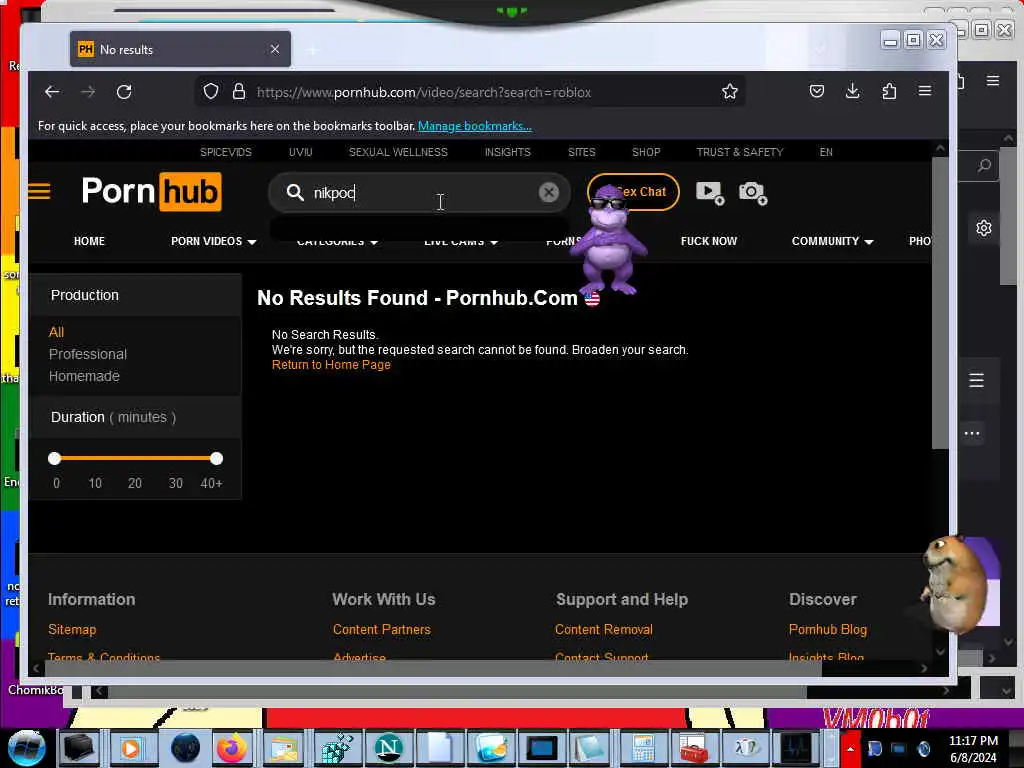Open the Extensions puzzle icon
The height and width of the screenshot is (768, 1024).
point(889,91)
